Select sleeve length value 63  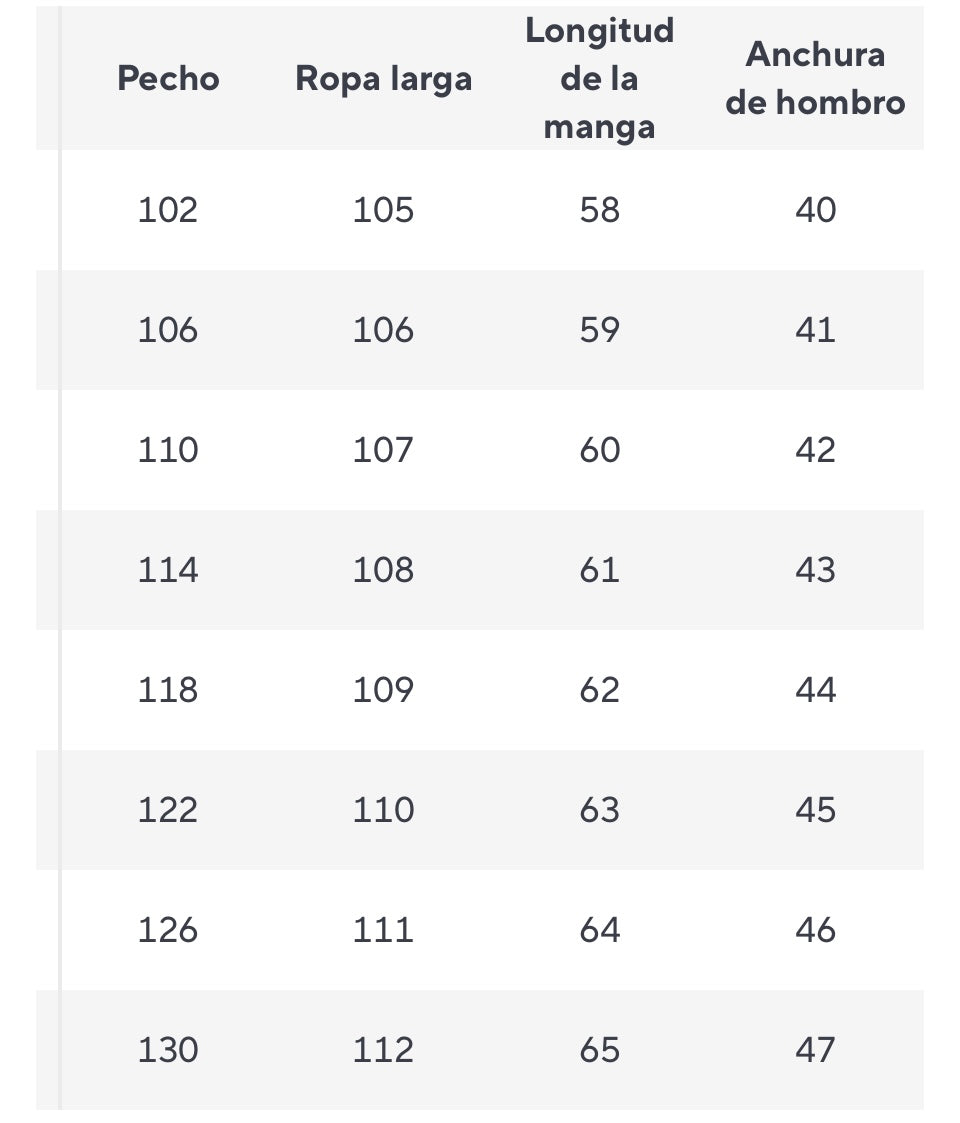pos(600,810)
